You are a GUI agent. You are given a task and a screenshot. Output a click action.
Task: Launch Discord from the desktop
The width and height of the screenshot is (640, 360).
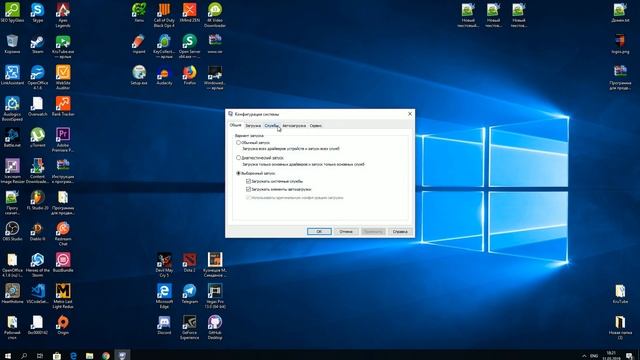click(x=164, y=325)
